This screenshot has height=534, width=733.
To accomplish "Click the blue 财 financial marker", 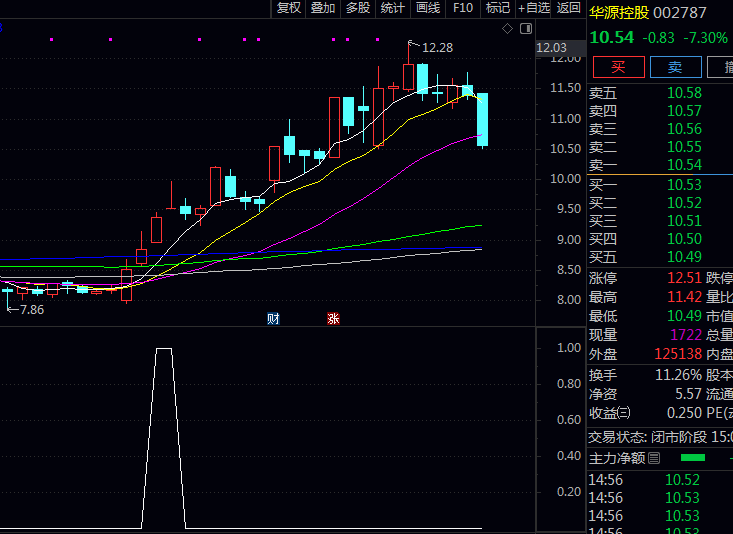I will (x=273, y=319).
